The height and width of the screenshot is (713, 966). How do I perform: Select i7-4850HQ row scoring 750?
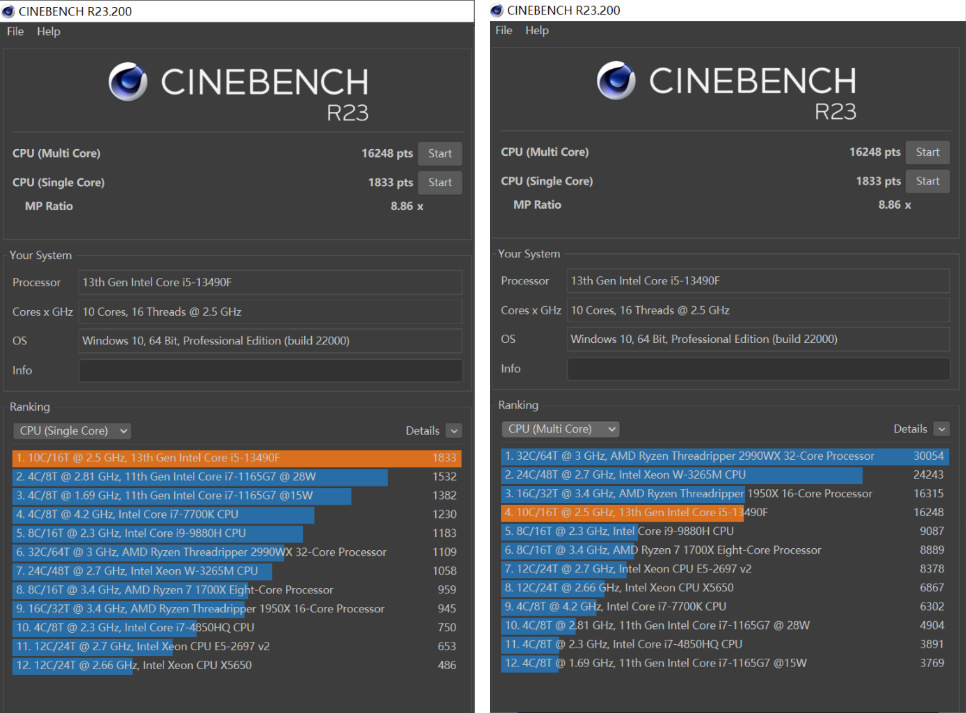click(237, 627)
